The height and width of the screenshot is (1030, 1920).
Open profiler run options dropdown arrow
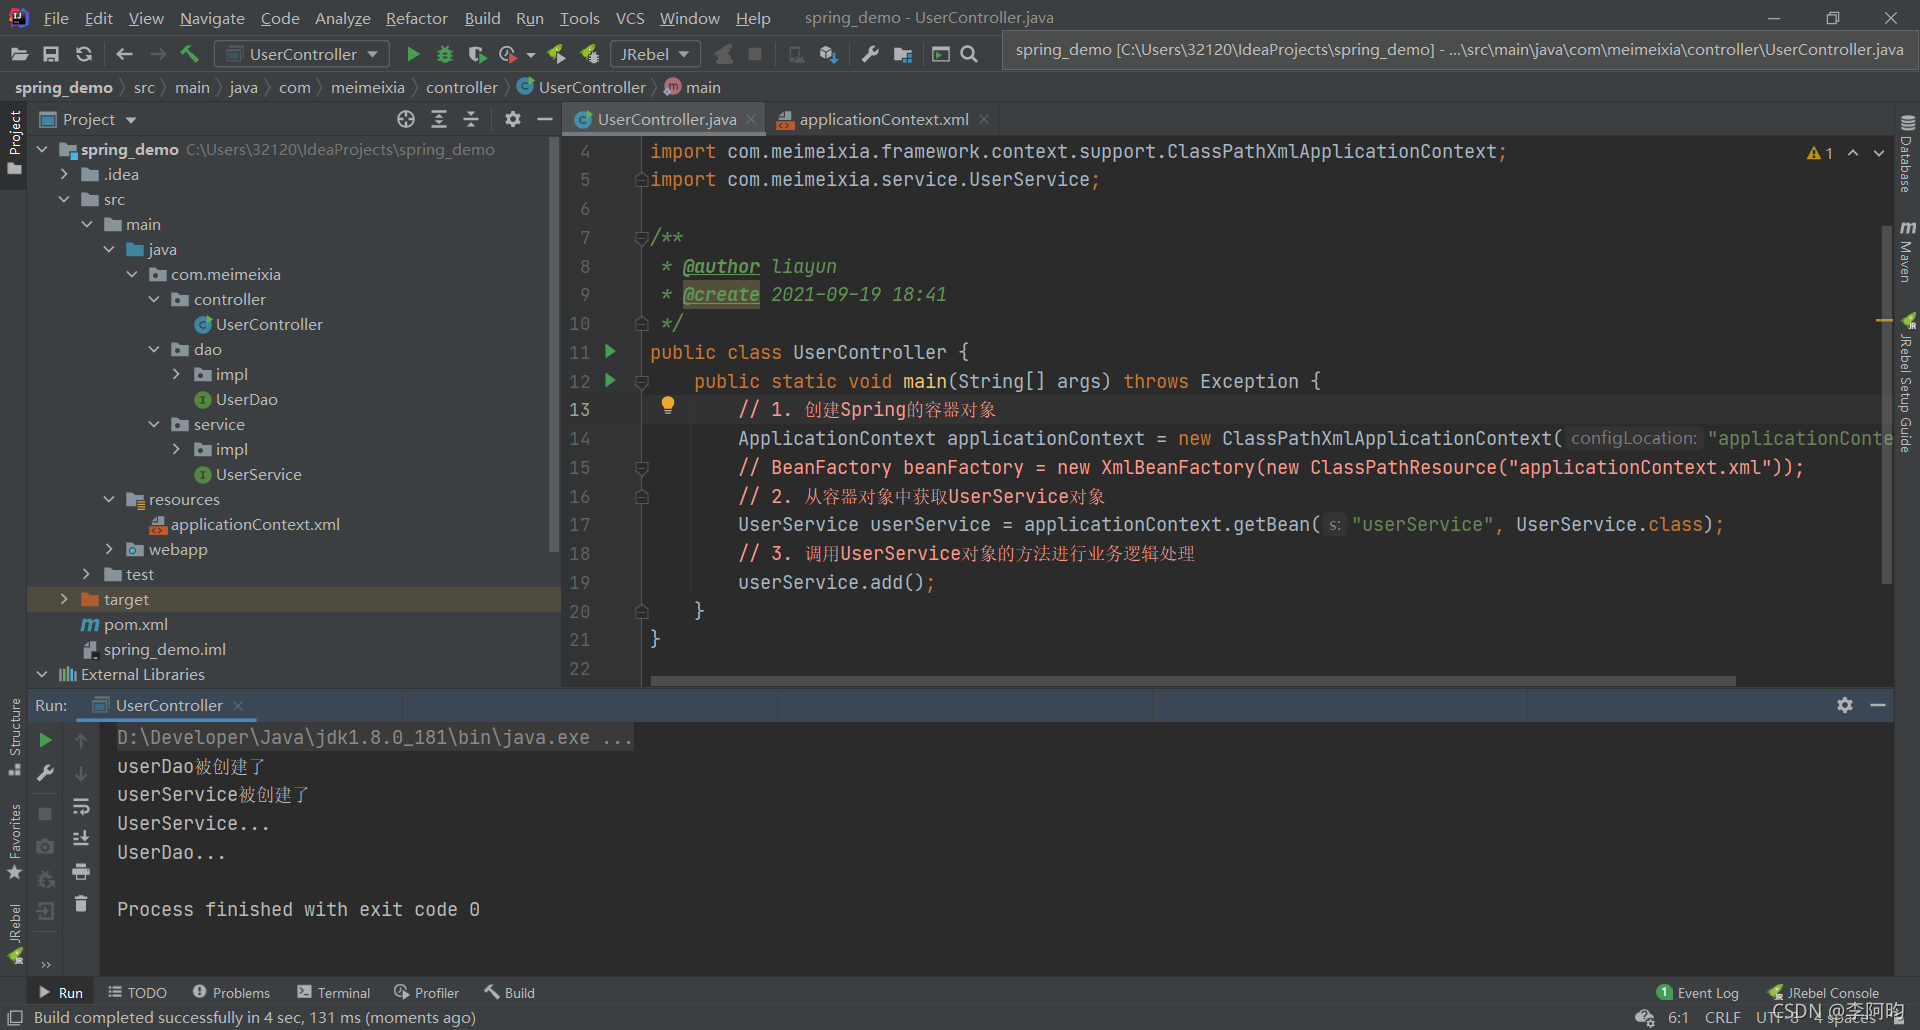click(531, 55)
